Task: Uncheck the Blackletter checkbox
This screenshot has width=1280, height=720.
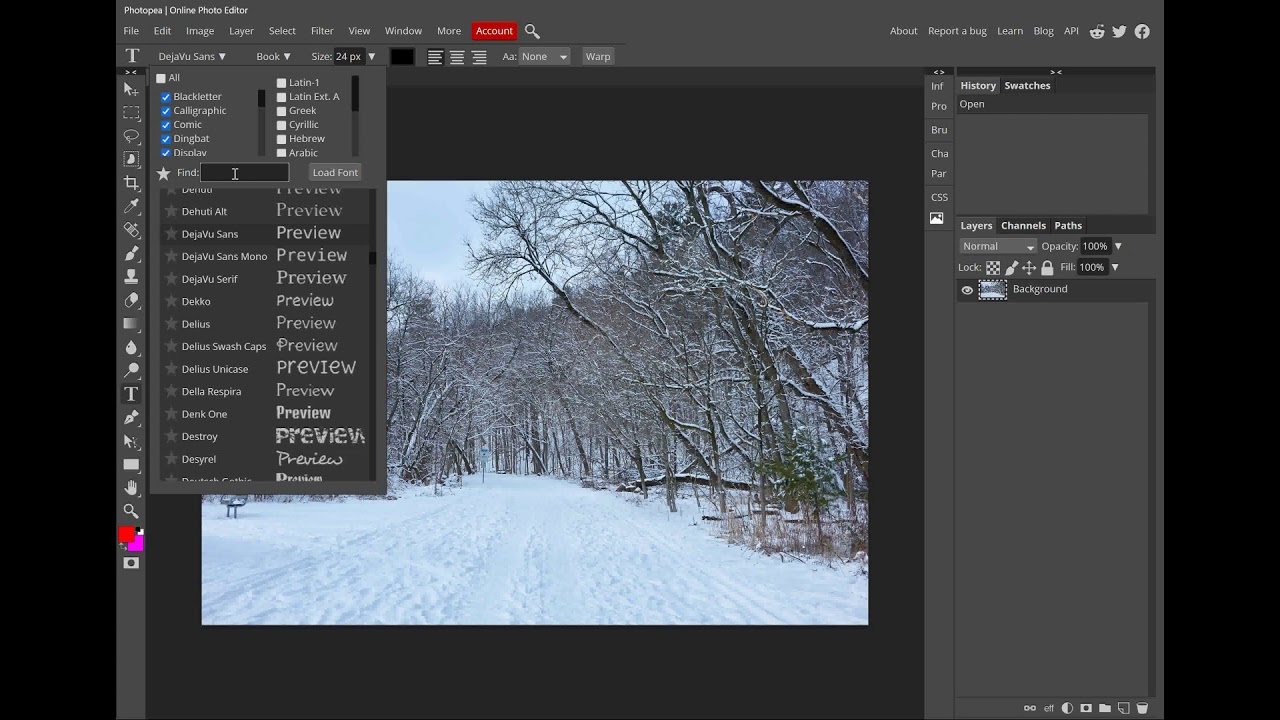Action: [x=166, y=97]
